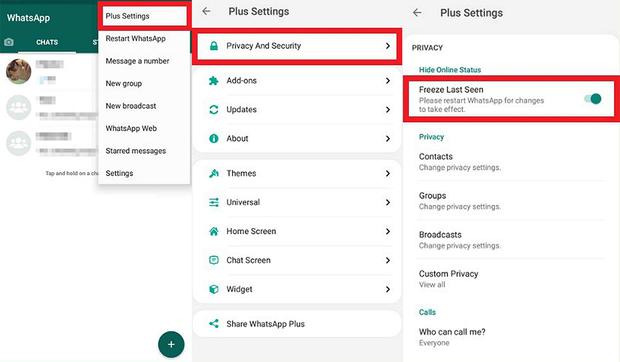Screen dimensions: 620x362
Task: Tap the WhatsApp title in header
Action: [28, 18]
